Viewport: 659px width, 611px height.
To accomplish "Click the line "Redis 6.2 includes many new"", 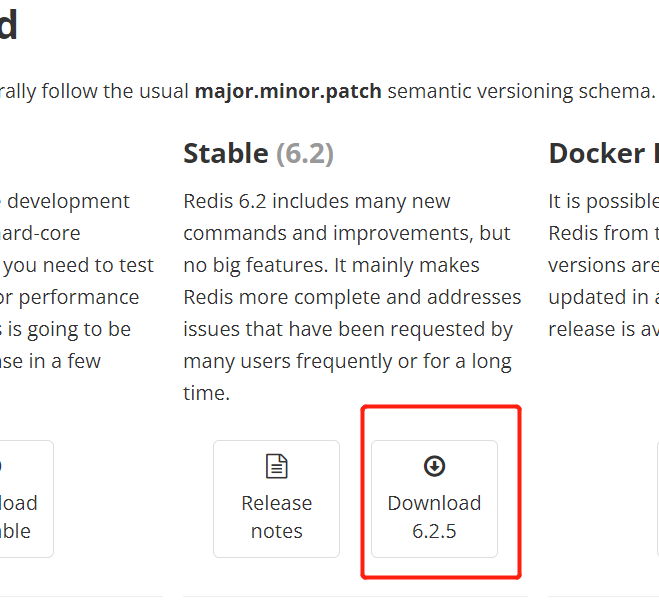I will (317, 201).
